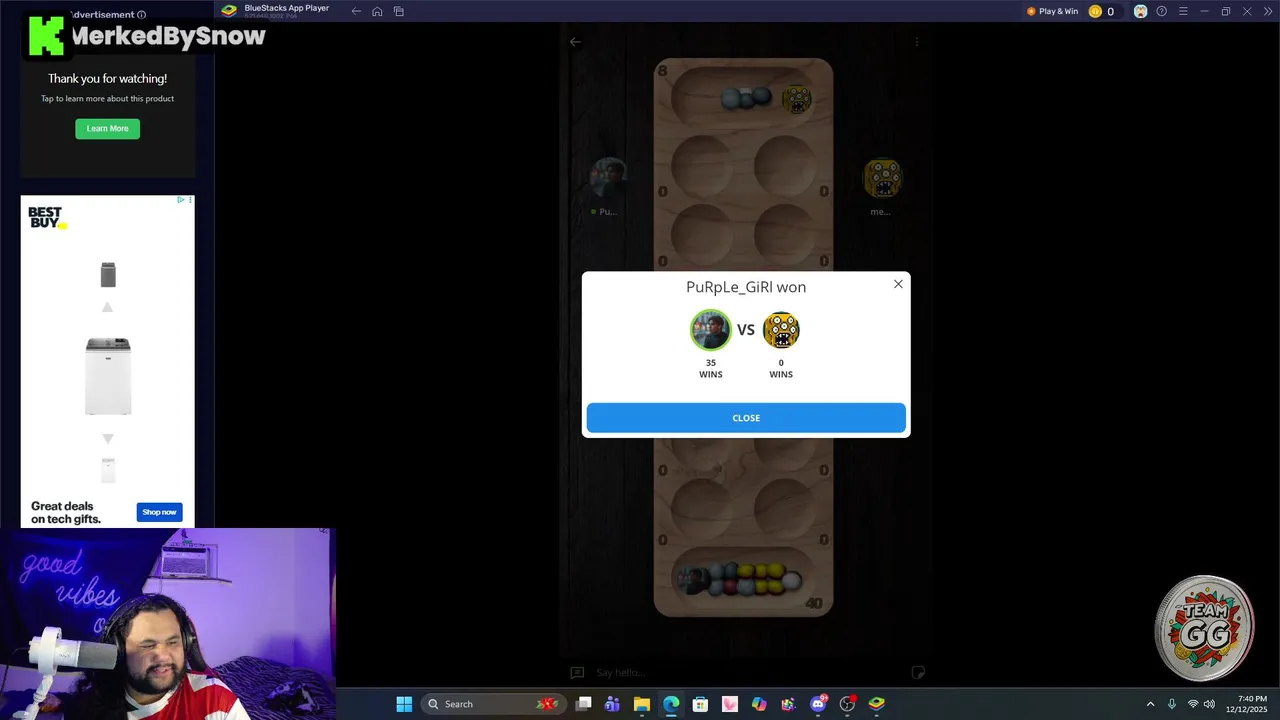Viewport: 1280px width, 720px height.
Task: Click the '0 WINS' text
Action: click(x=781, y=369)
